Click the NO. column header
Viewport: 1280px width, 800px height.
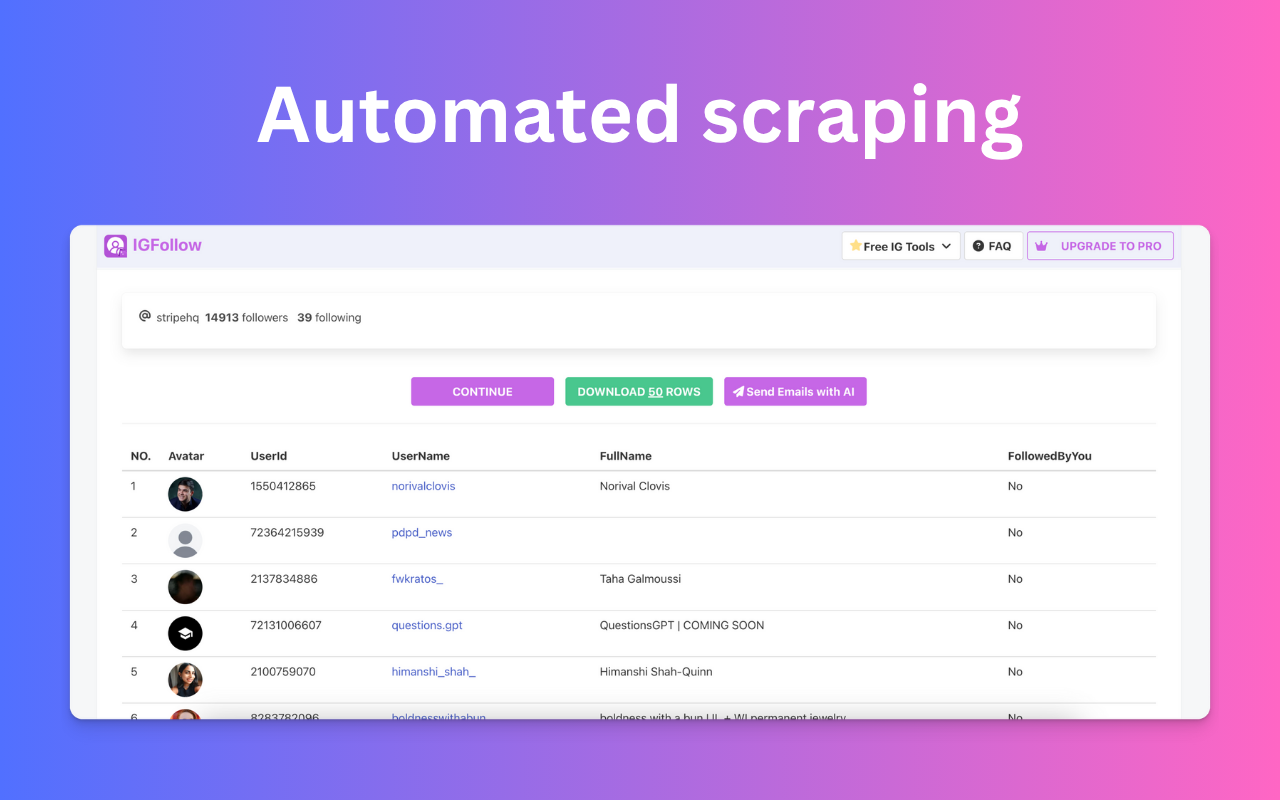pyautogui.click(x=141, y=456)
